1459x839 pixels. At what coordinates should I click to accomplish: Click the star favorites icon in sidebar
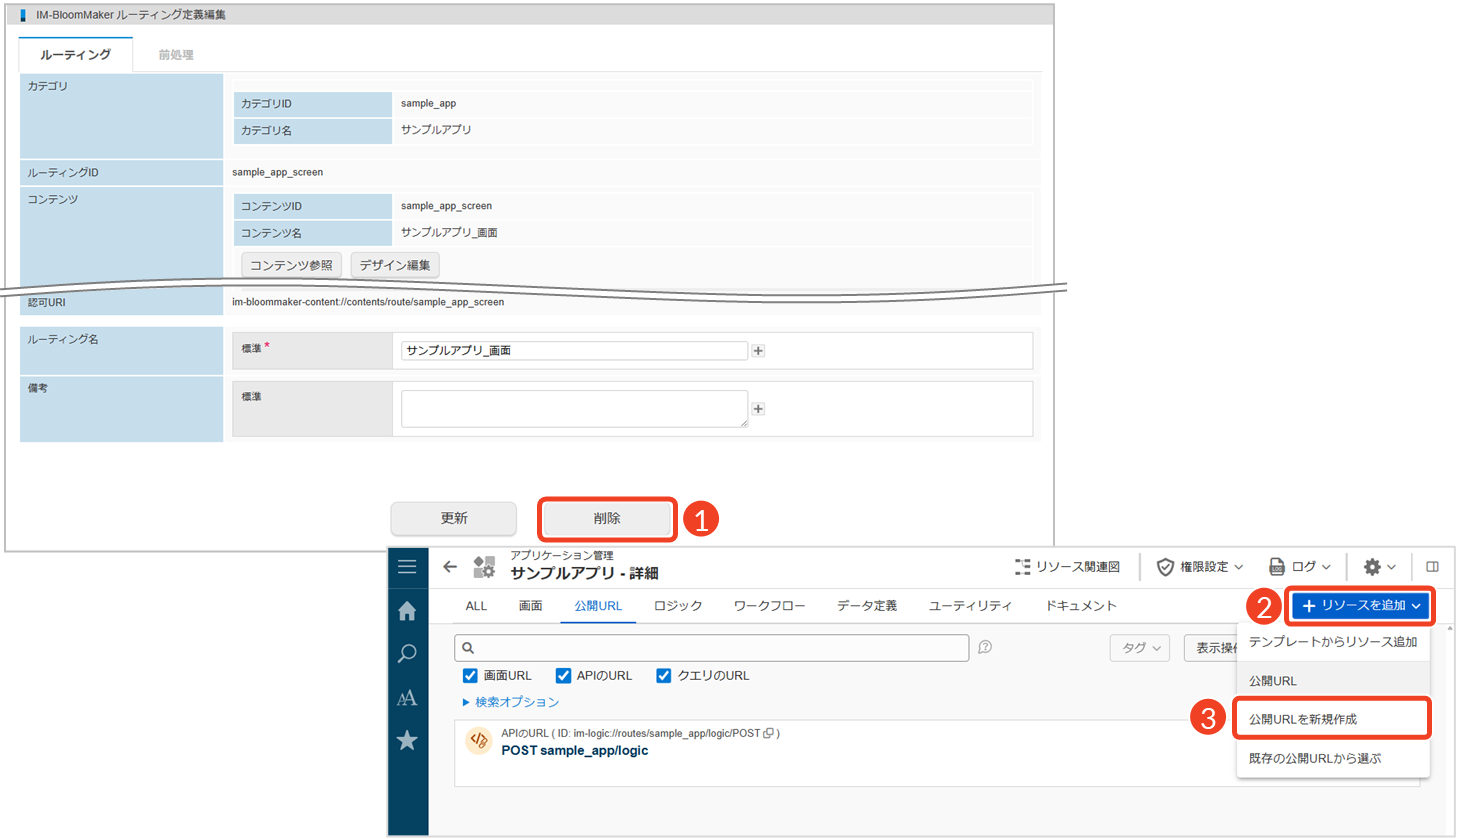[407, 741]
